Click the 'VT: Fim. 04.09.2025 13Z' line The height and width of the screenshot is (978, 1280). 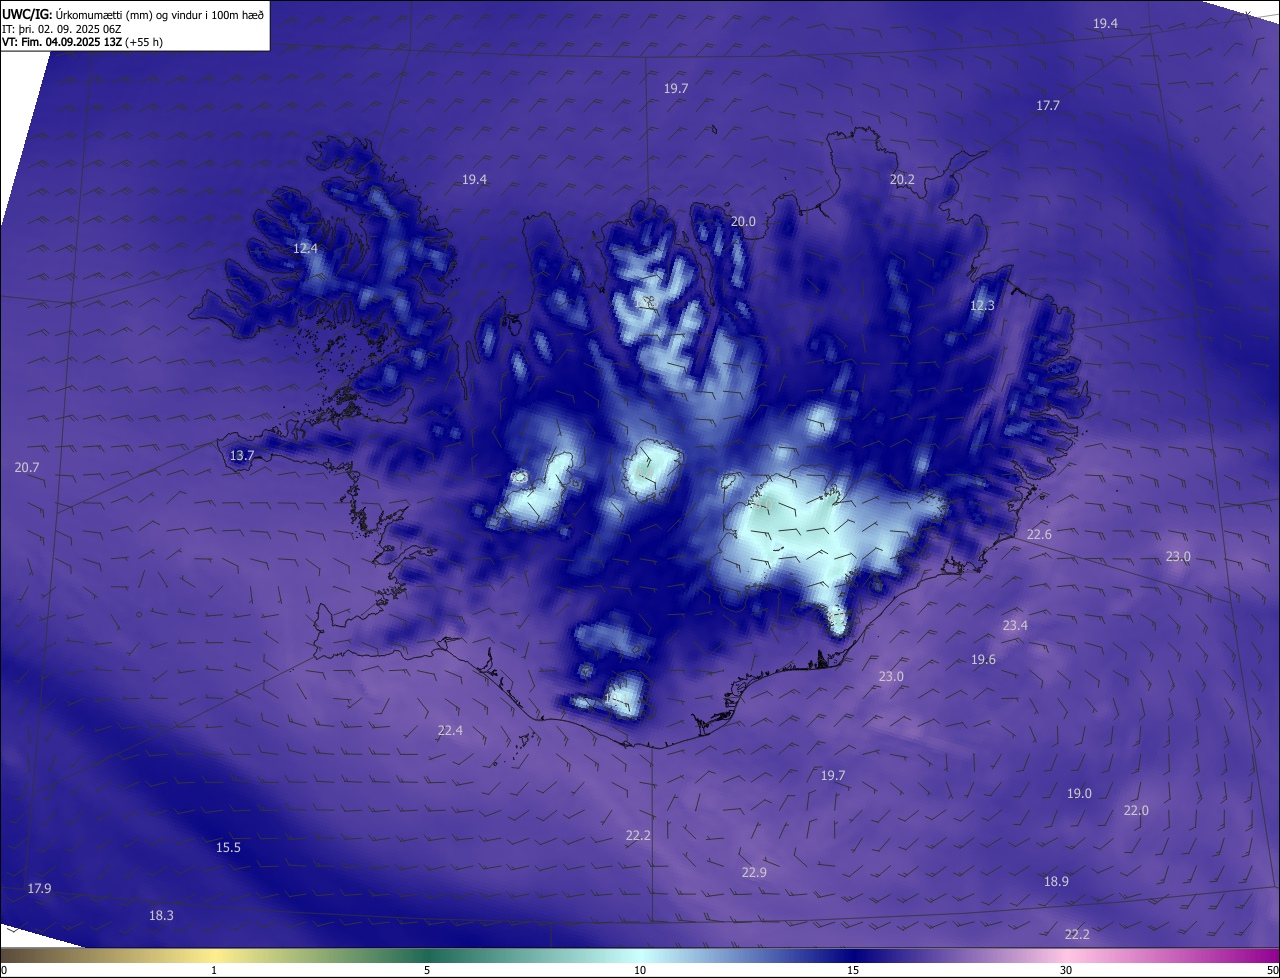pos(83,42)
